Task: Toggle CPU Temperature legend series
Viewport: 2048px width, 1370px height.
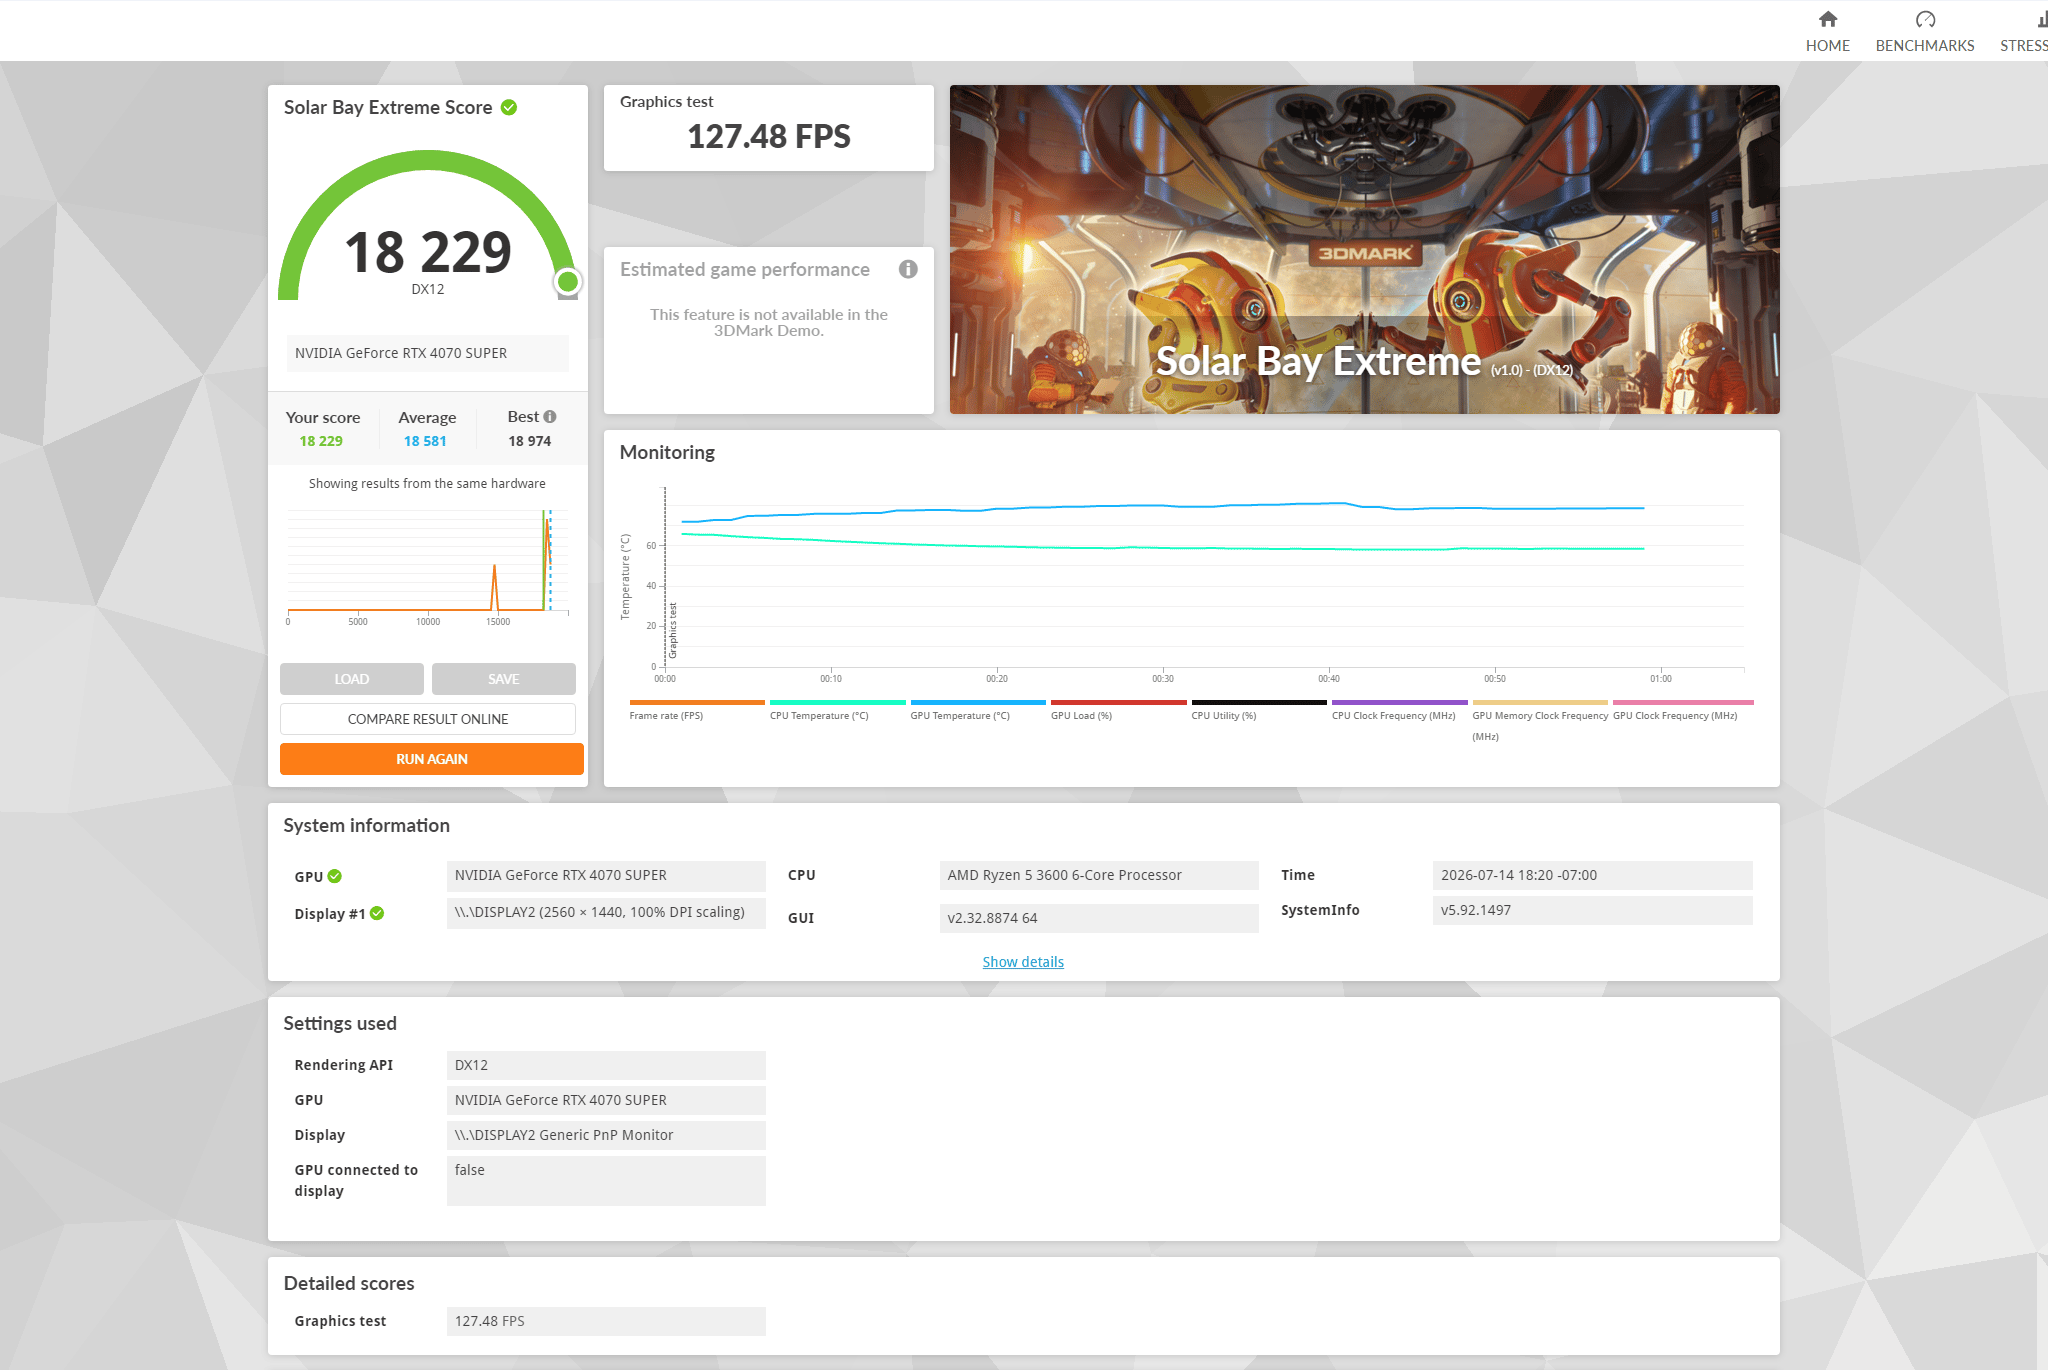Action: 837,709
